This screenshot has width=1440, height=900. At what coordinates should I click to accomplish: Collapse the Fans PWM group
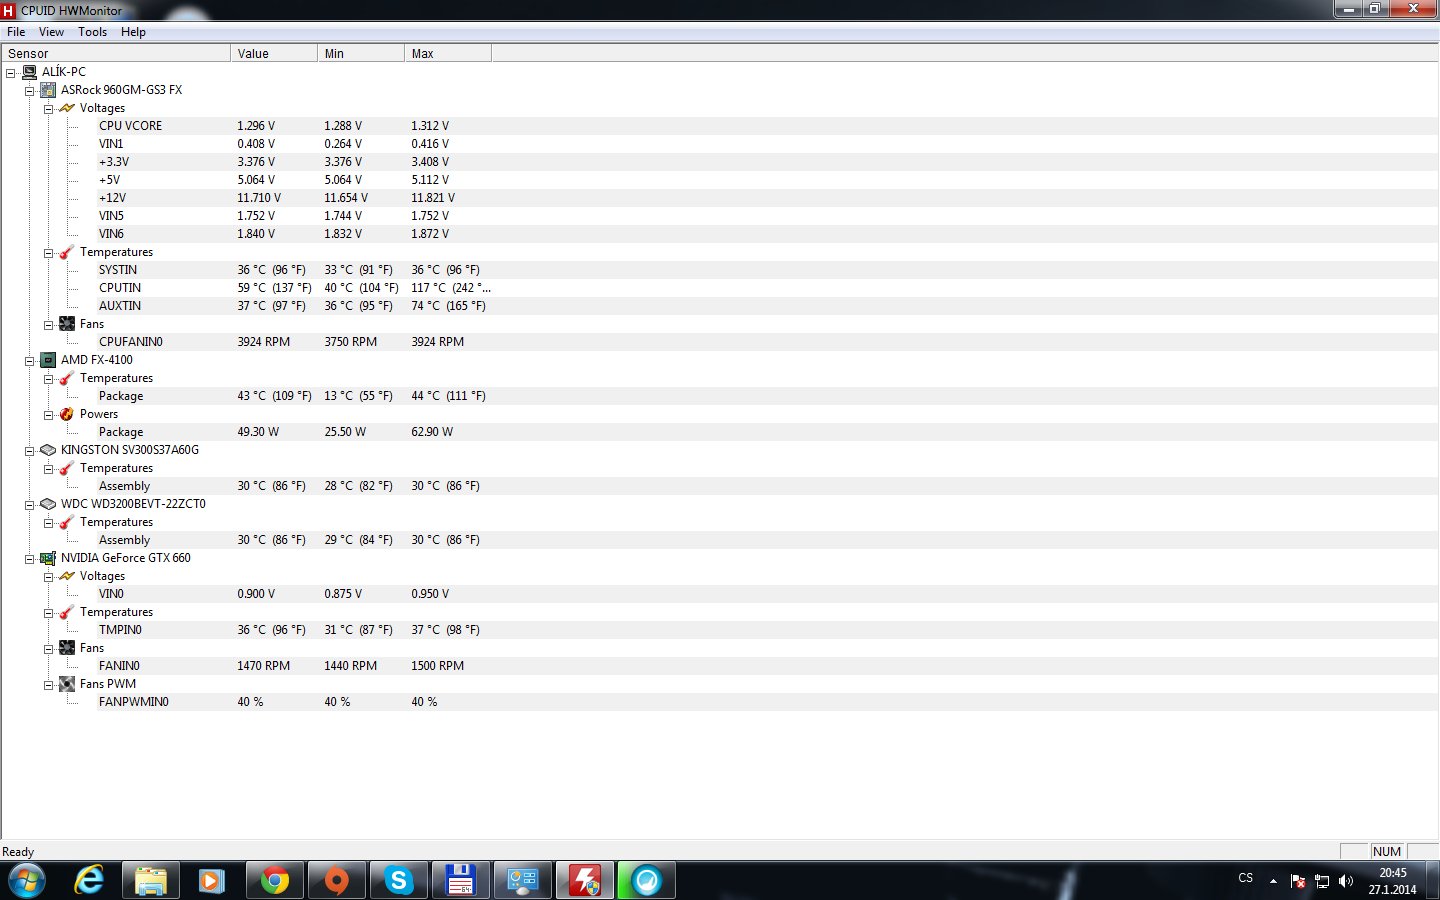48,685
